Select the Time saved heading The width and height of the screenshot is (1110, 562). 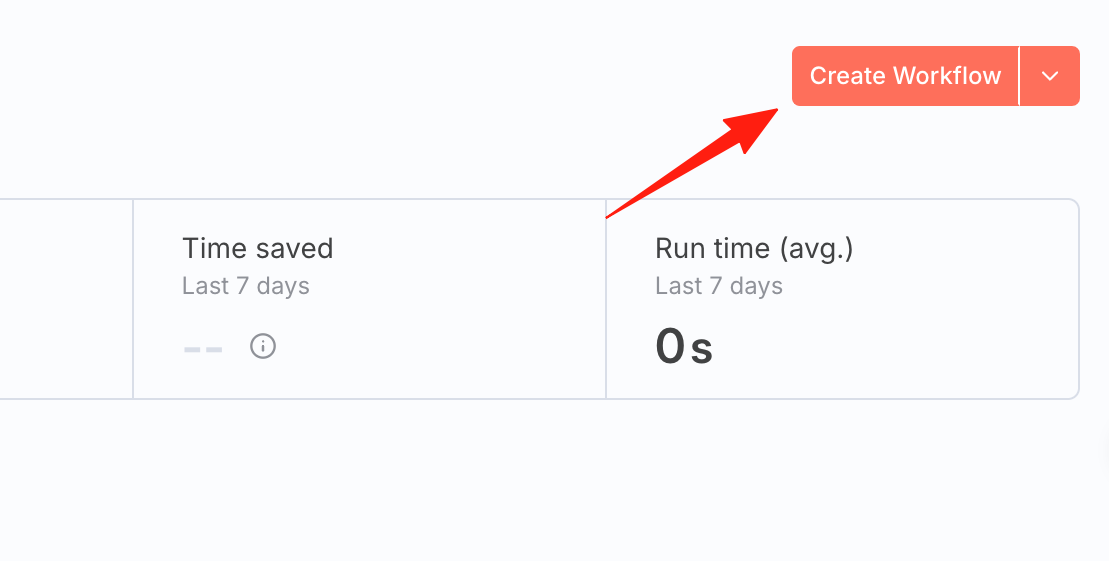(x=258, y=248)
